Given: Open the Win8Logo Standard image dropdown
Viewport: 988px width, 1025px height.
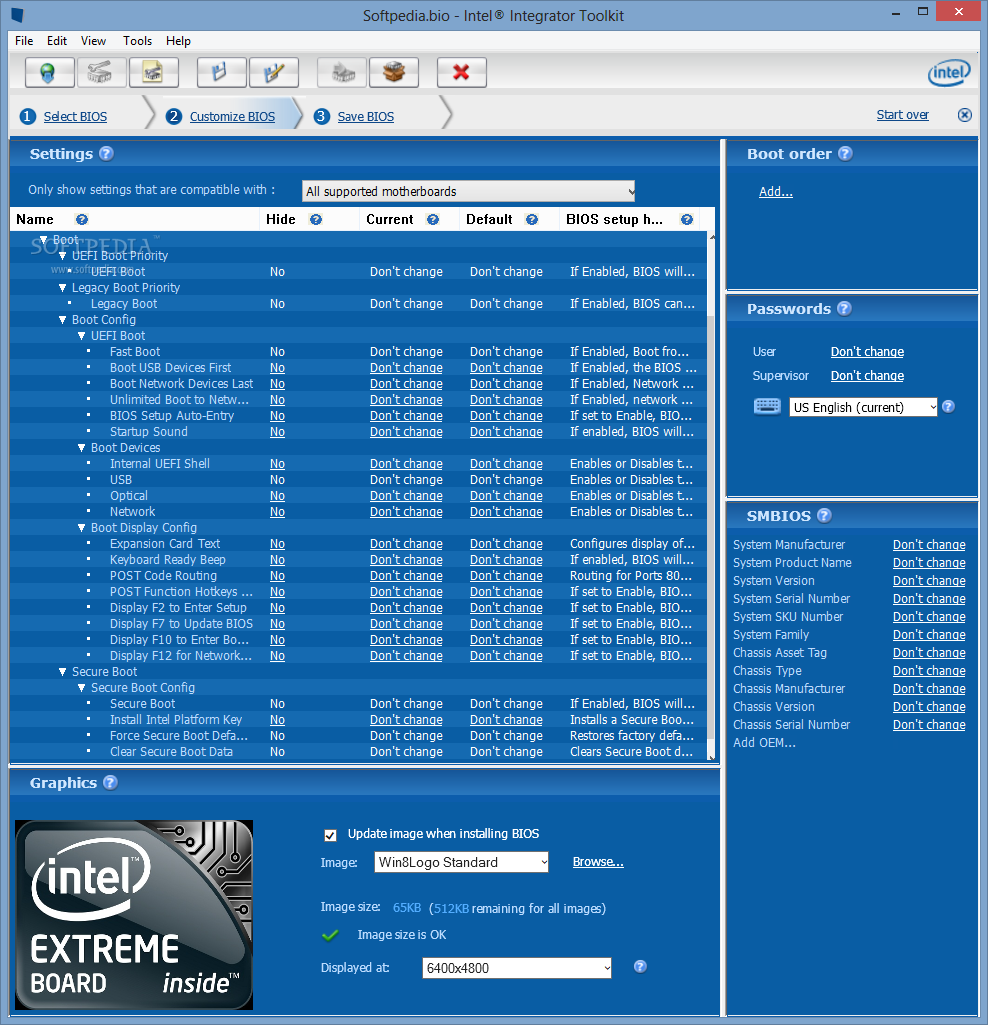Looking at the screenshot, I should [x=461, y=862].
